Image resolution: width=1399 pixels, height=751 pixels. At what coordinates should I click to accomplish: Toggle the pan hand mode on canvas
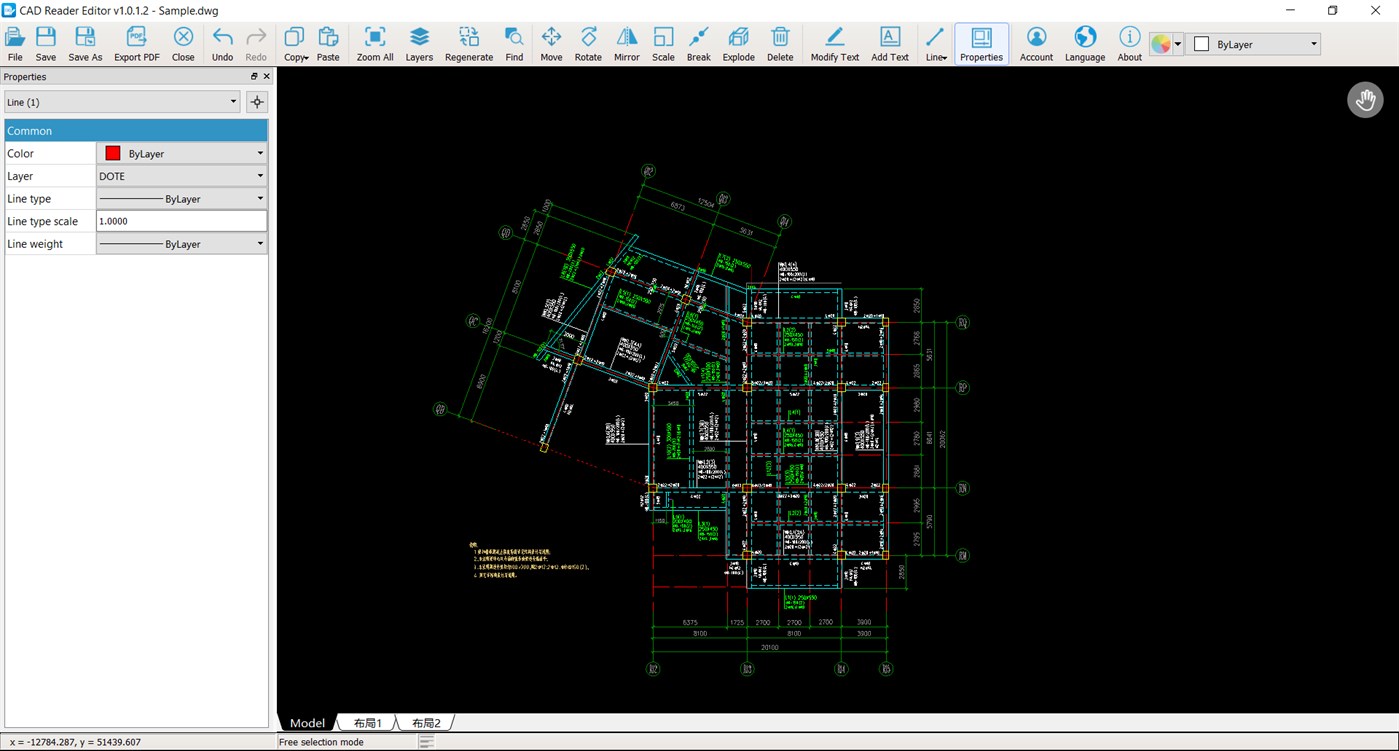pos(1365,99)
